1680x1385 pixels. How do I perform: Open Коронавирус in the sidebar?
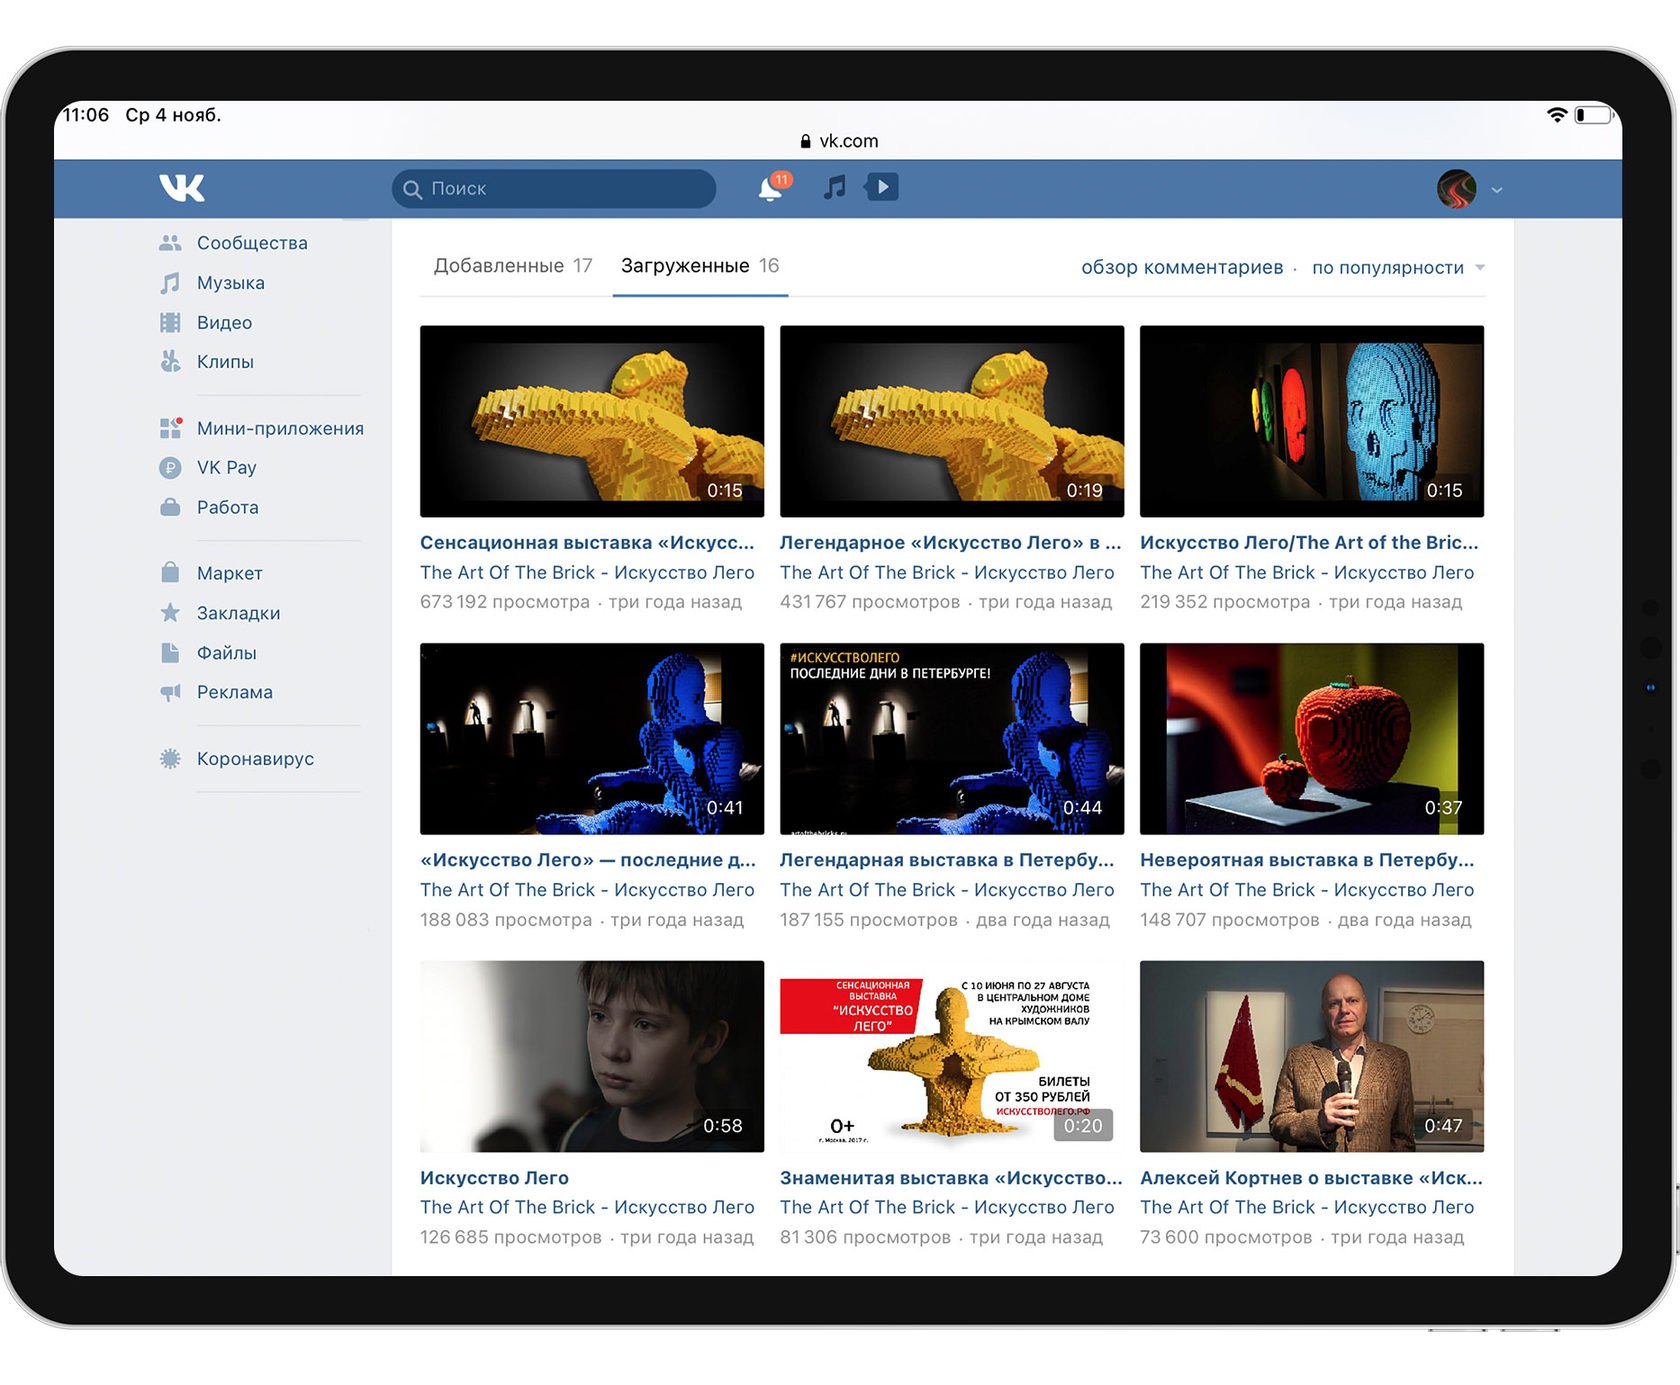tap(255, 758)
